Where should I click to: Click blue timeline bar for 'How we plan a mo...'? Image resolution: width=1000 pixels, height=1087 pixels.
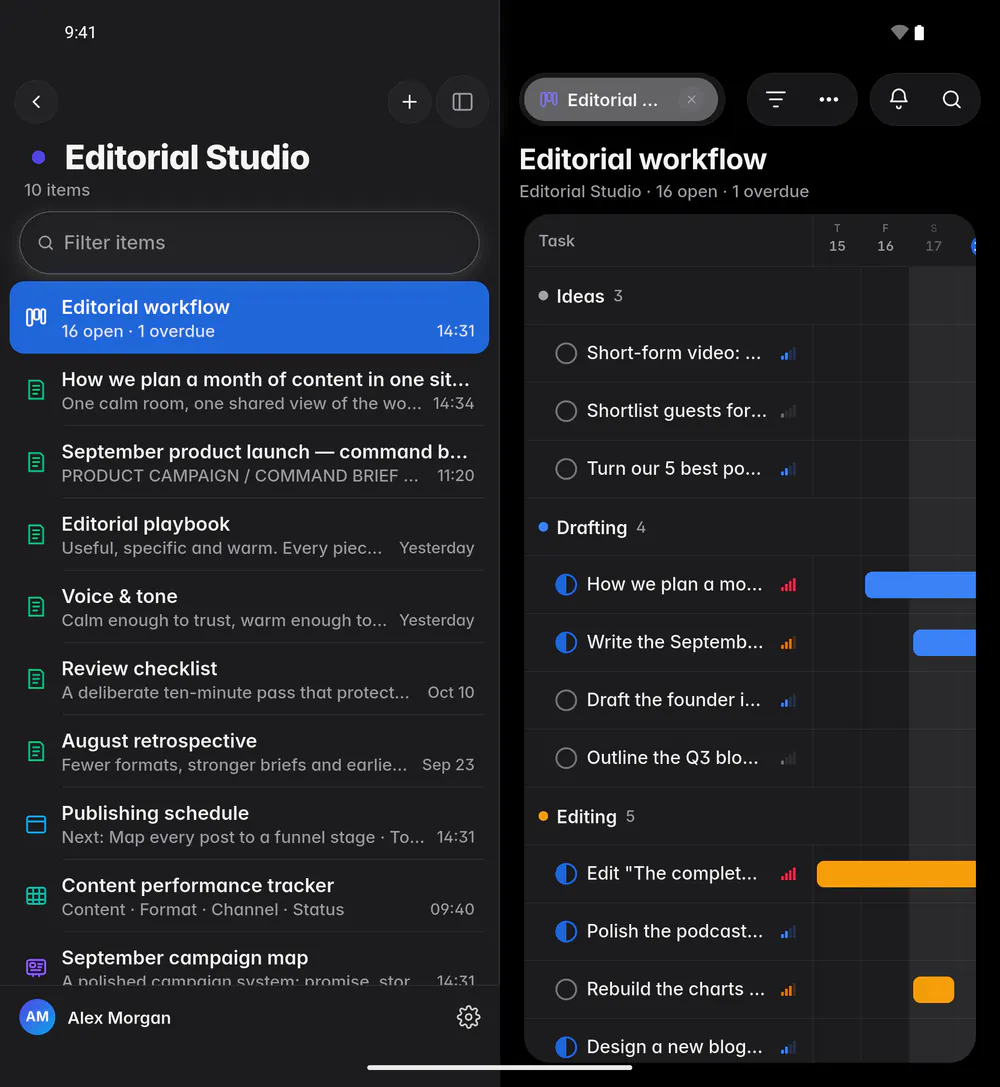click(920, 585)
